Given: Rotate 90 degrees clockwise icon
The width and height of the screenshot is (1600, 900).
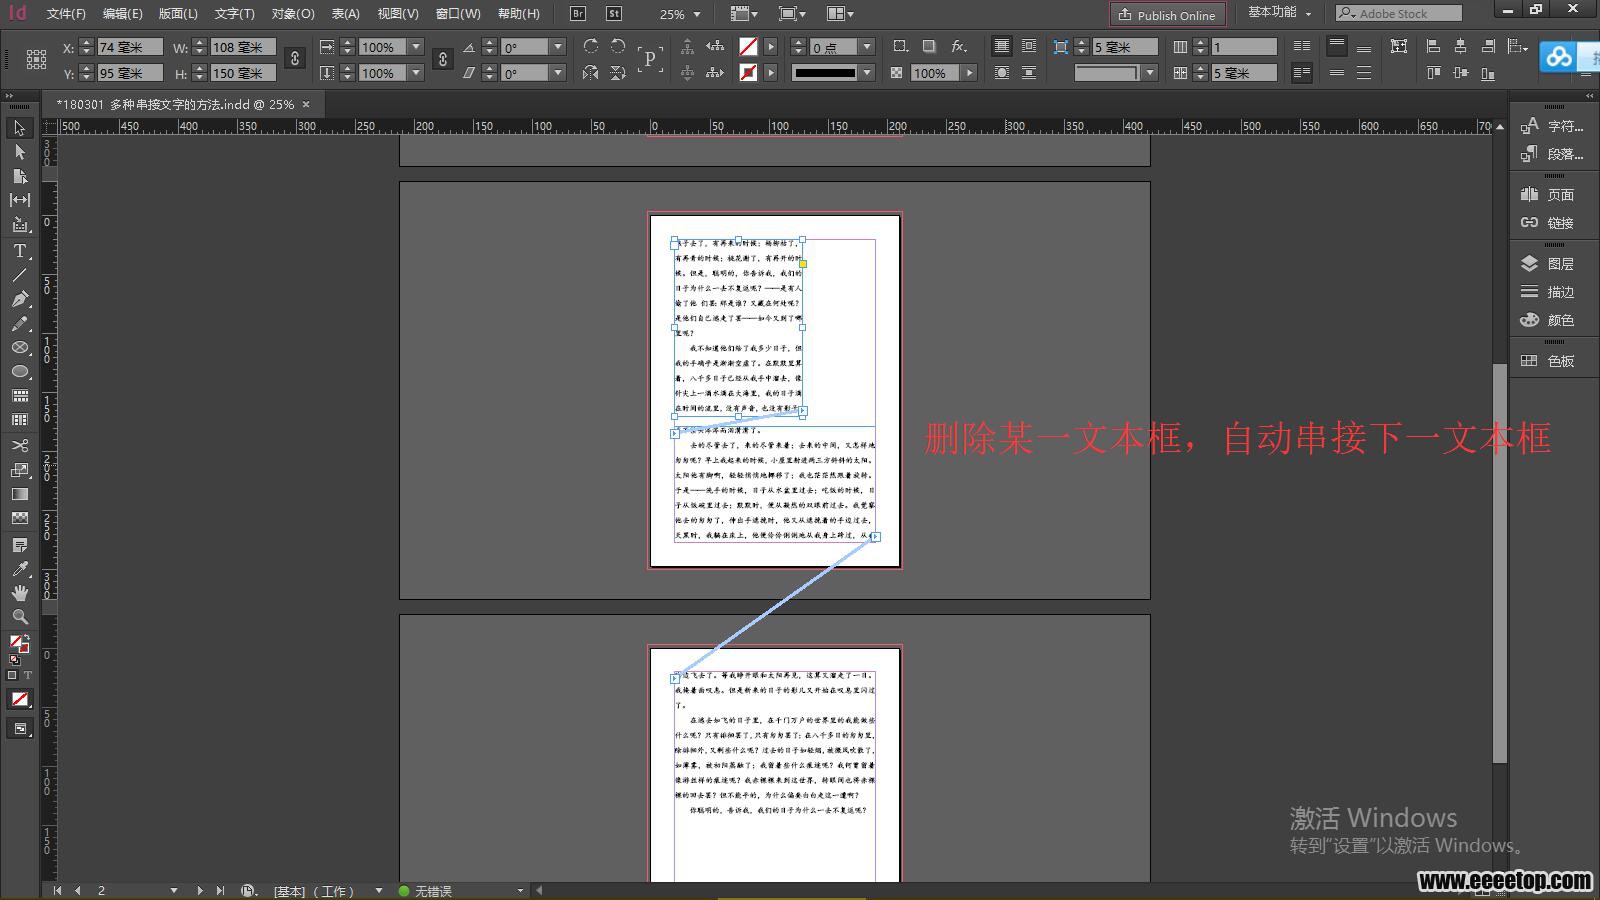Looking at the screenshot, I should (x=591, y=47).
